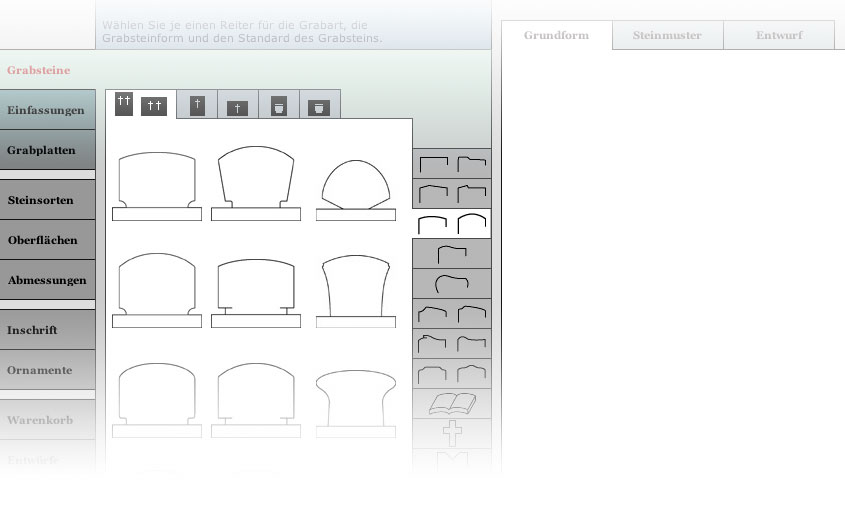Open the Abmessungen settings
The height and width of the screenshot is (505, 845).
click(x=47, y=280)
